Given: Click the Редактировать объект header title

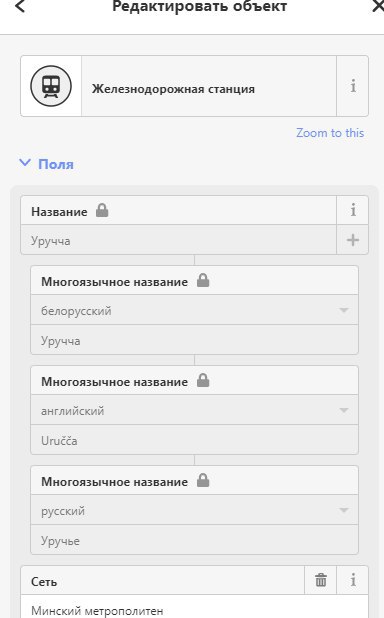Looking at the screenshot, I should click(200, 6).
